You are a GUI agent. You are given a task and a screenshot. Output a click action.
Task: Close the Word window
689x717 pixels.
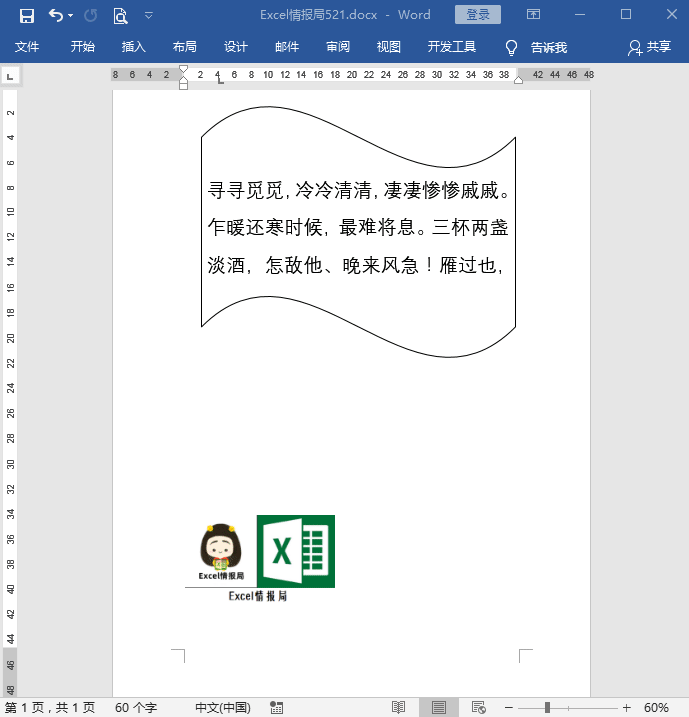672,15
